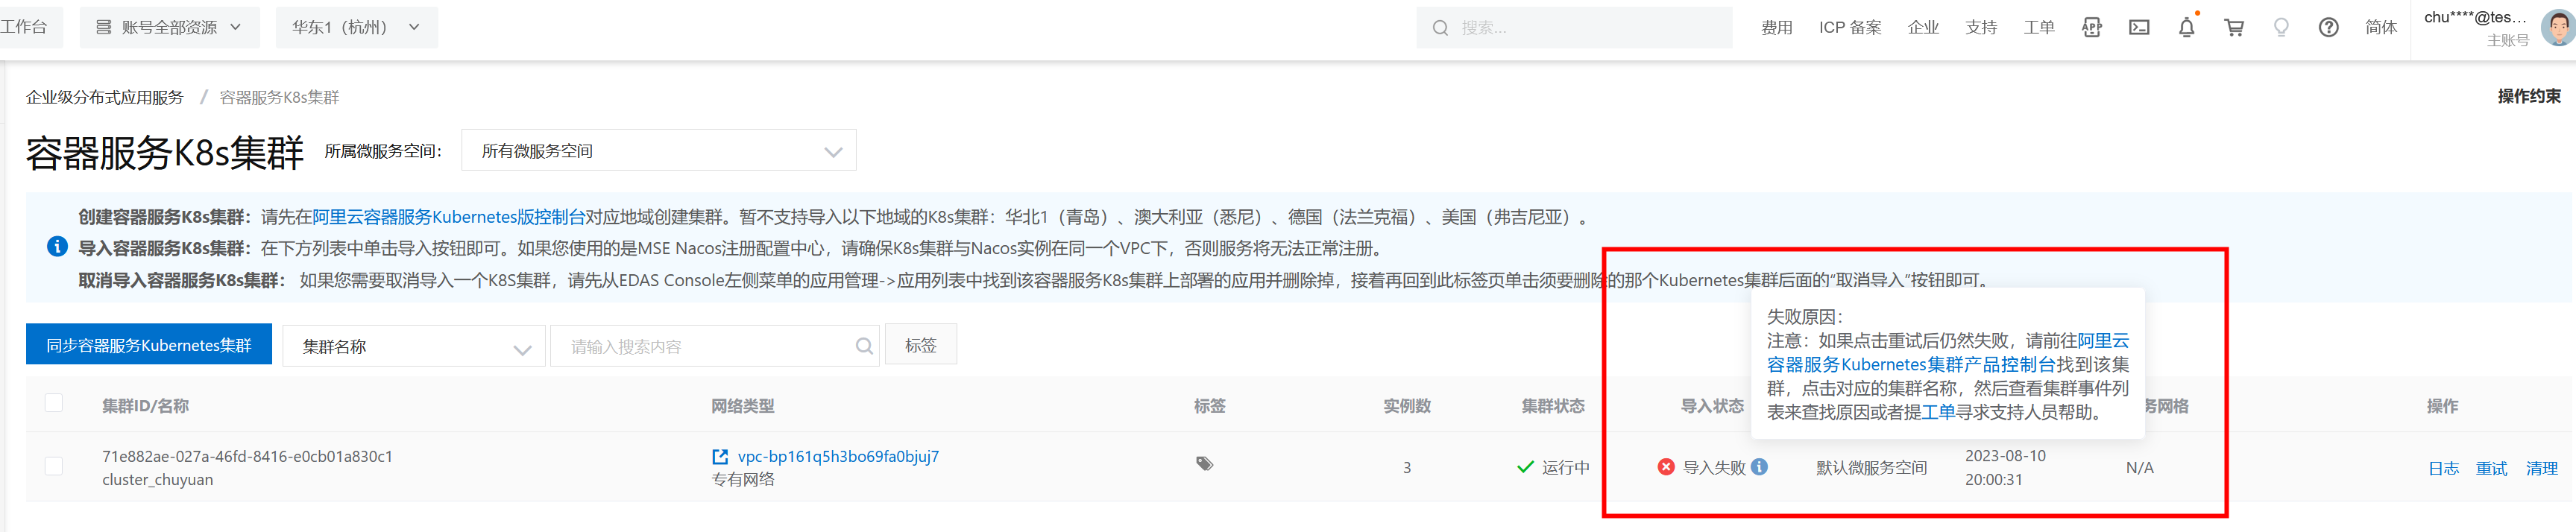The image size is (2576, 532).
Task: Go to 企业级分布式应用服务 breadcrumb
Action: 105,97
